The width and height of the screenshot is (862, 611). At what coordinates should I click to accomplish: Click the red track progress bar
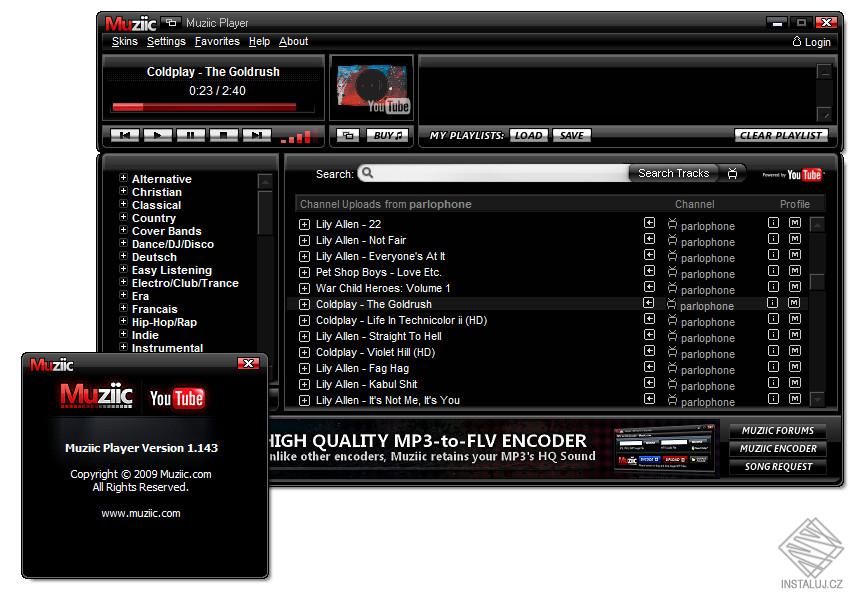205,107
